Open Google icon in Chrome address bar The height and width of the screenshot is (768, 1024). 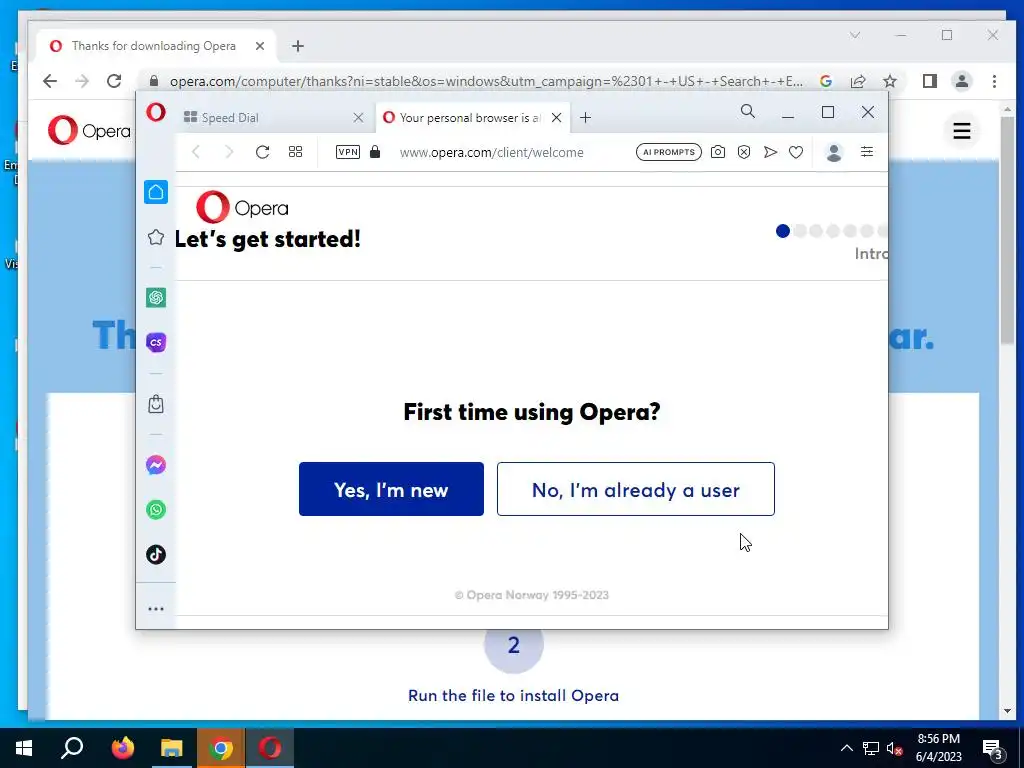825,81
